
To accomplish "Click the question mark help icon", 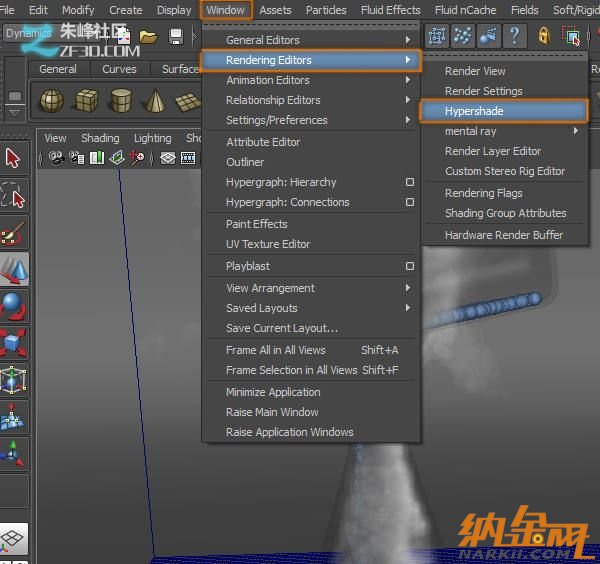I will click(x=515, y=36).
